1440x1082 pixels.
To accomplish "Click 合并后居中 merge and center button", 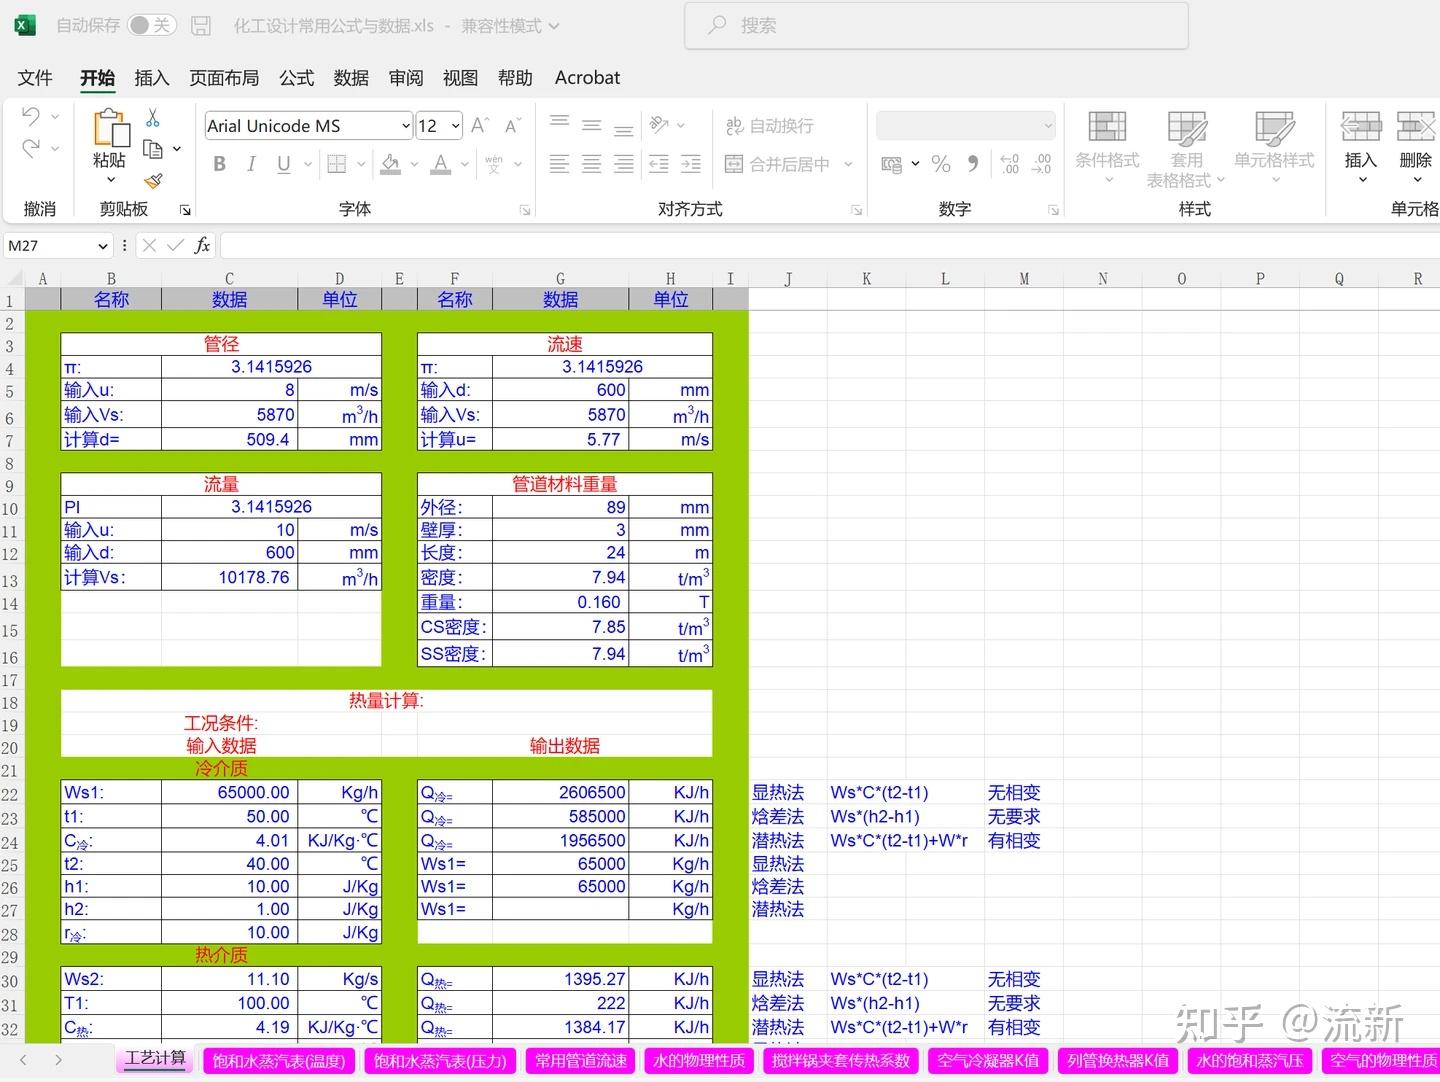I will 777,164.
